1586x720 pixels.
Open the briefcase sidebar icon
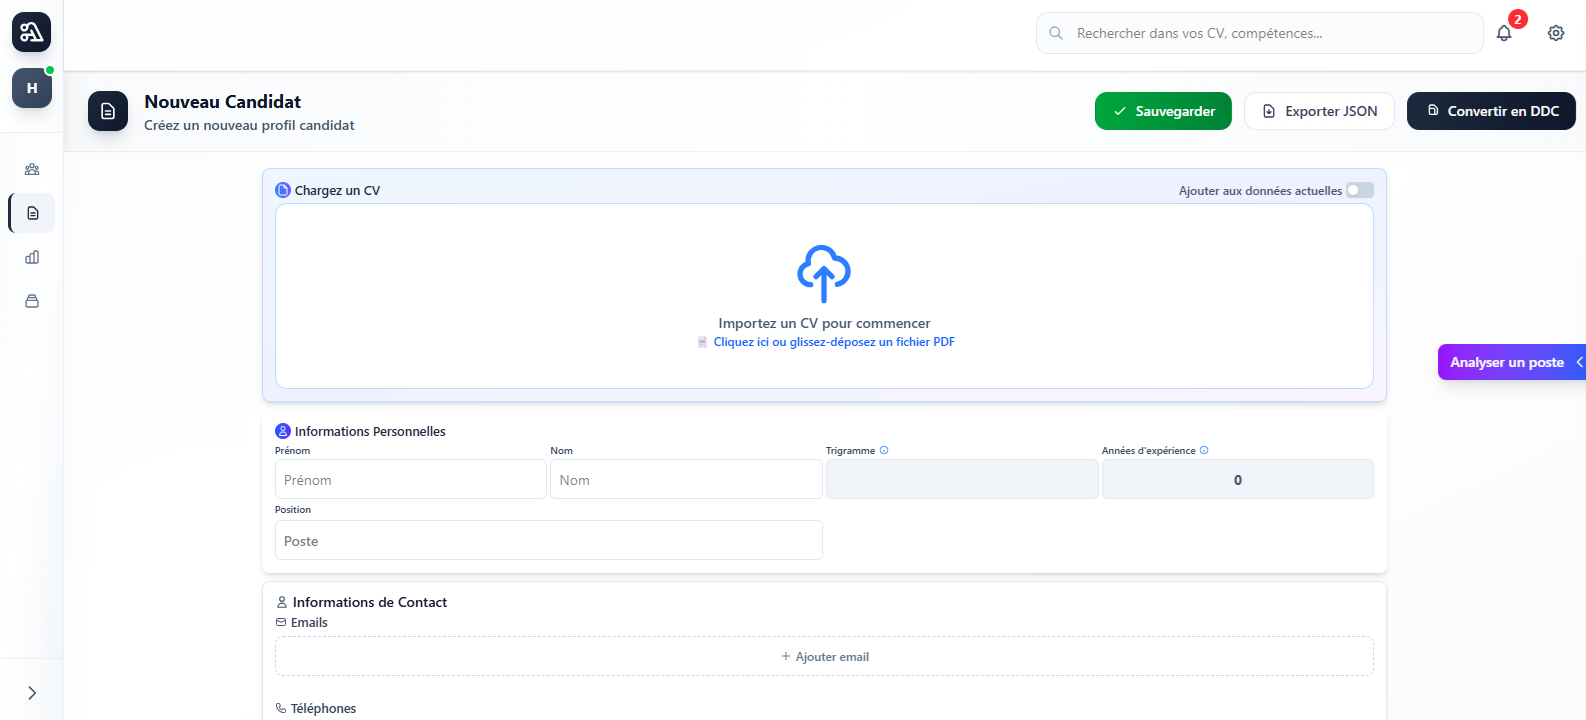click(x=32, y=301)
